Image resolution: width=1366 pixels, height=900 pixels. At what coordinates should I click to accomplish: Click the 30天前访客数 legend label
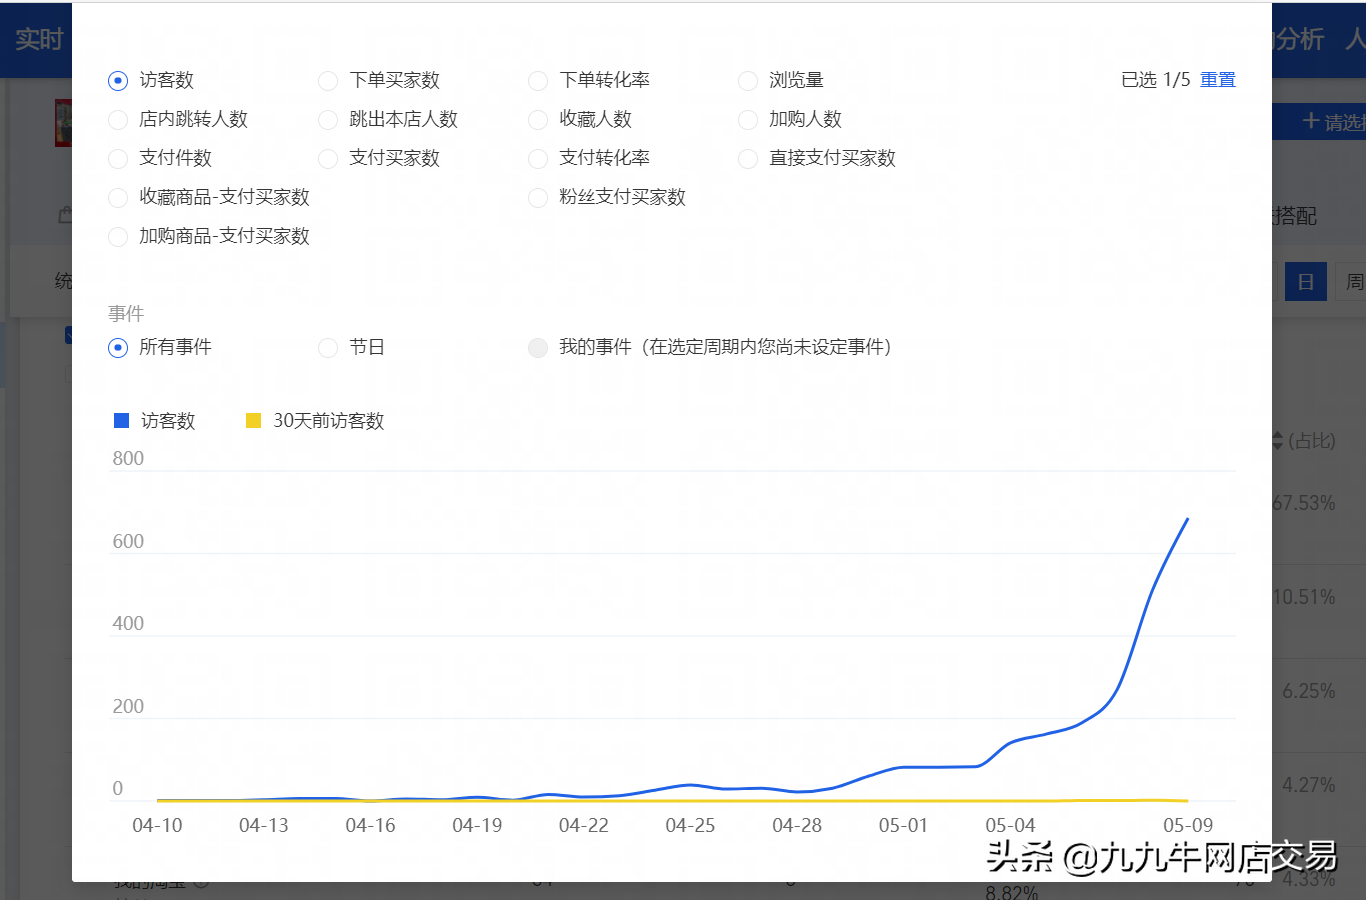(x=329, y=421)
